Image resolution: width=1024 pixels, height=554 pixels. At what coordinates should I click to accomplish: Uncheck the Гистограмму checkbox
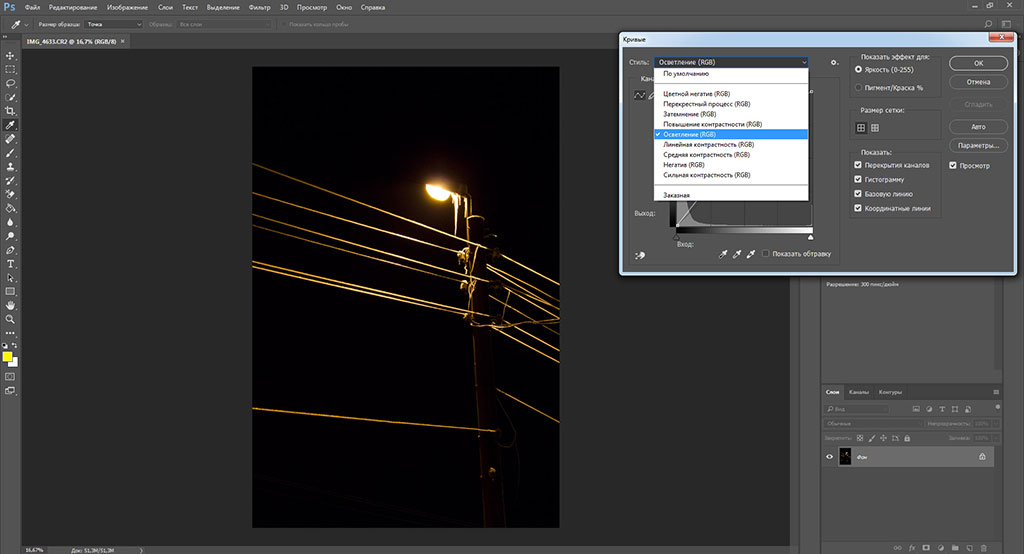click(x=858, y=180)
